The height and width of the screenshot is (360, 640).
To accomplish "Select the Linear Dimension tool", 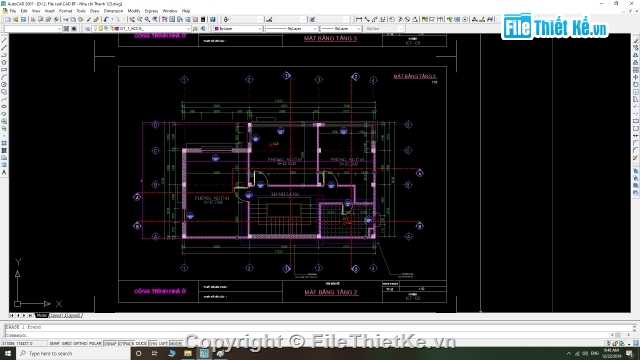I will (359, 19).
